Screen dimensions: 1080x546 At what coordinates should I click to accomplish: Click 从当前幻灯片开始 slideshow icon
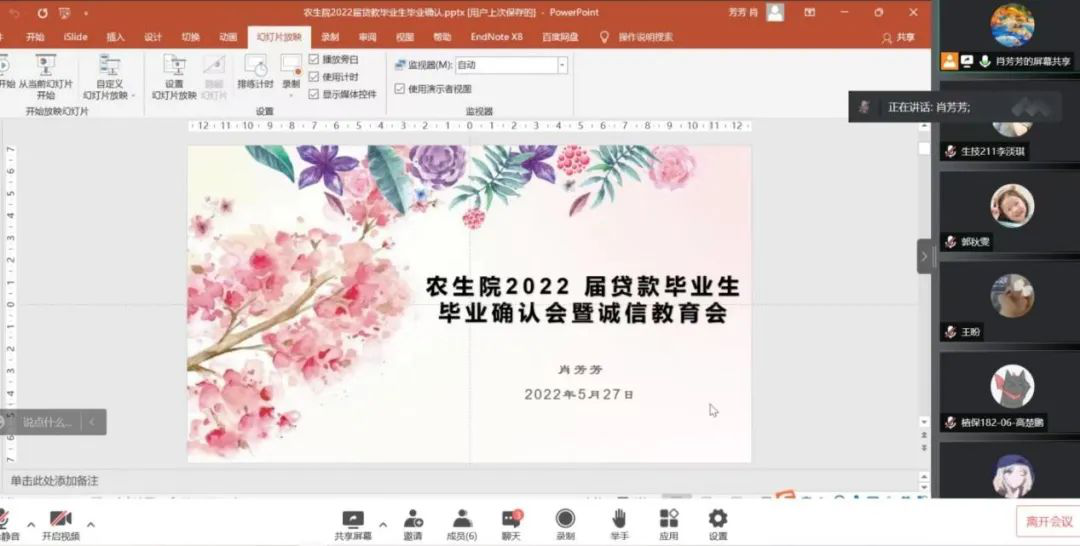coord(46,66)
